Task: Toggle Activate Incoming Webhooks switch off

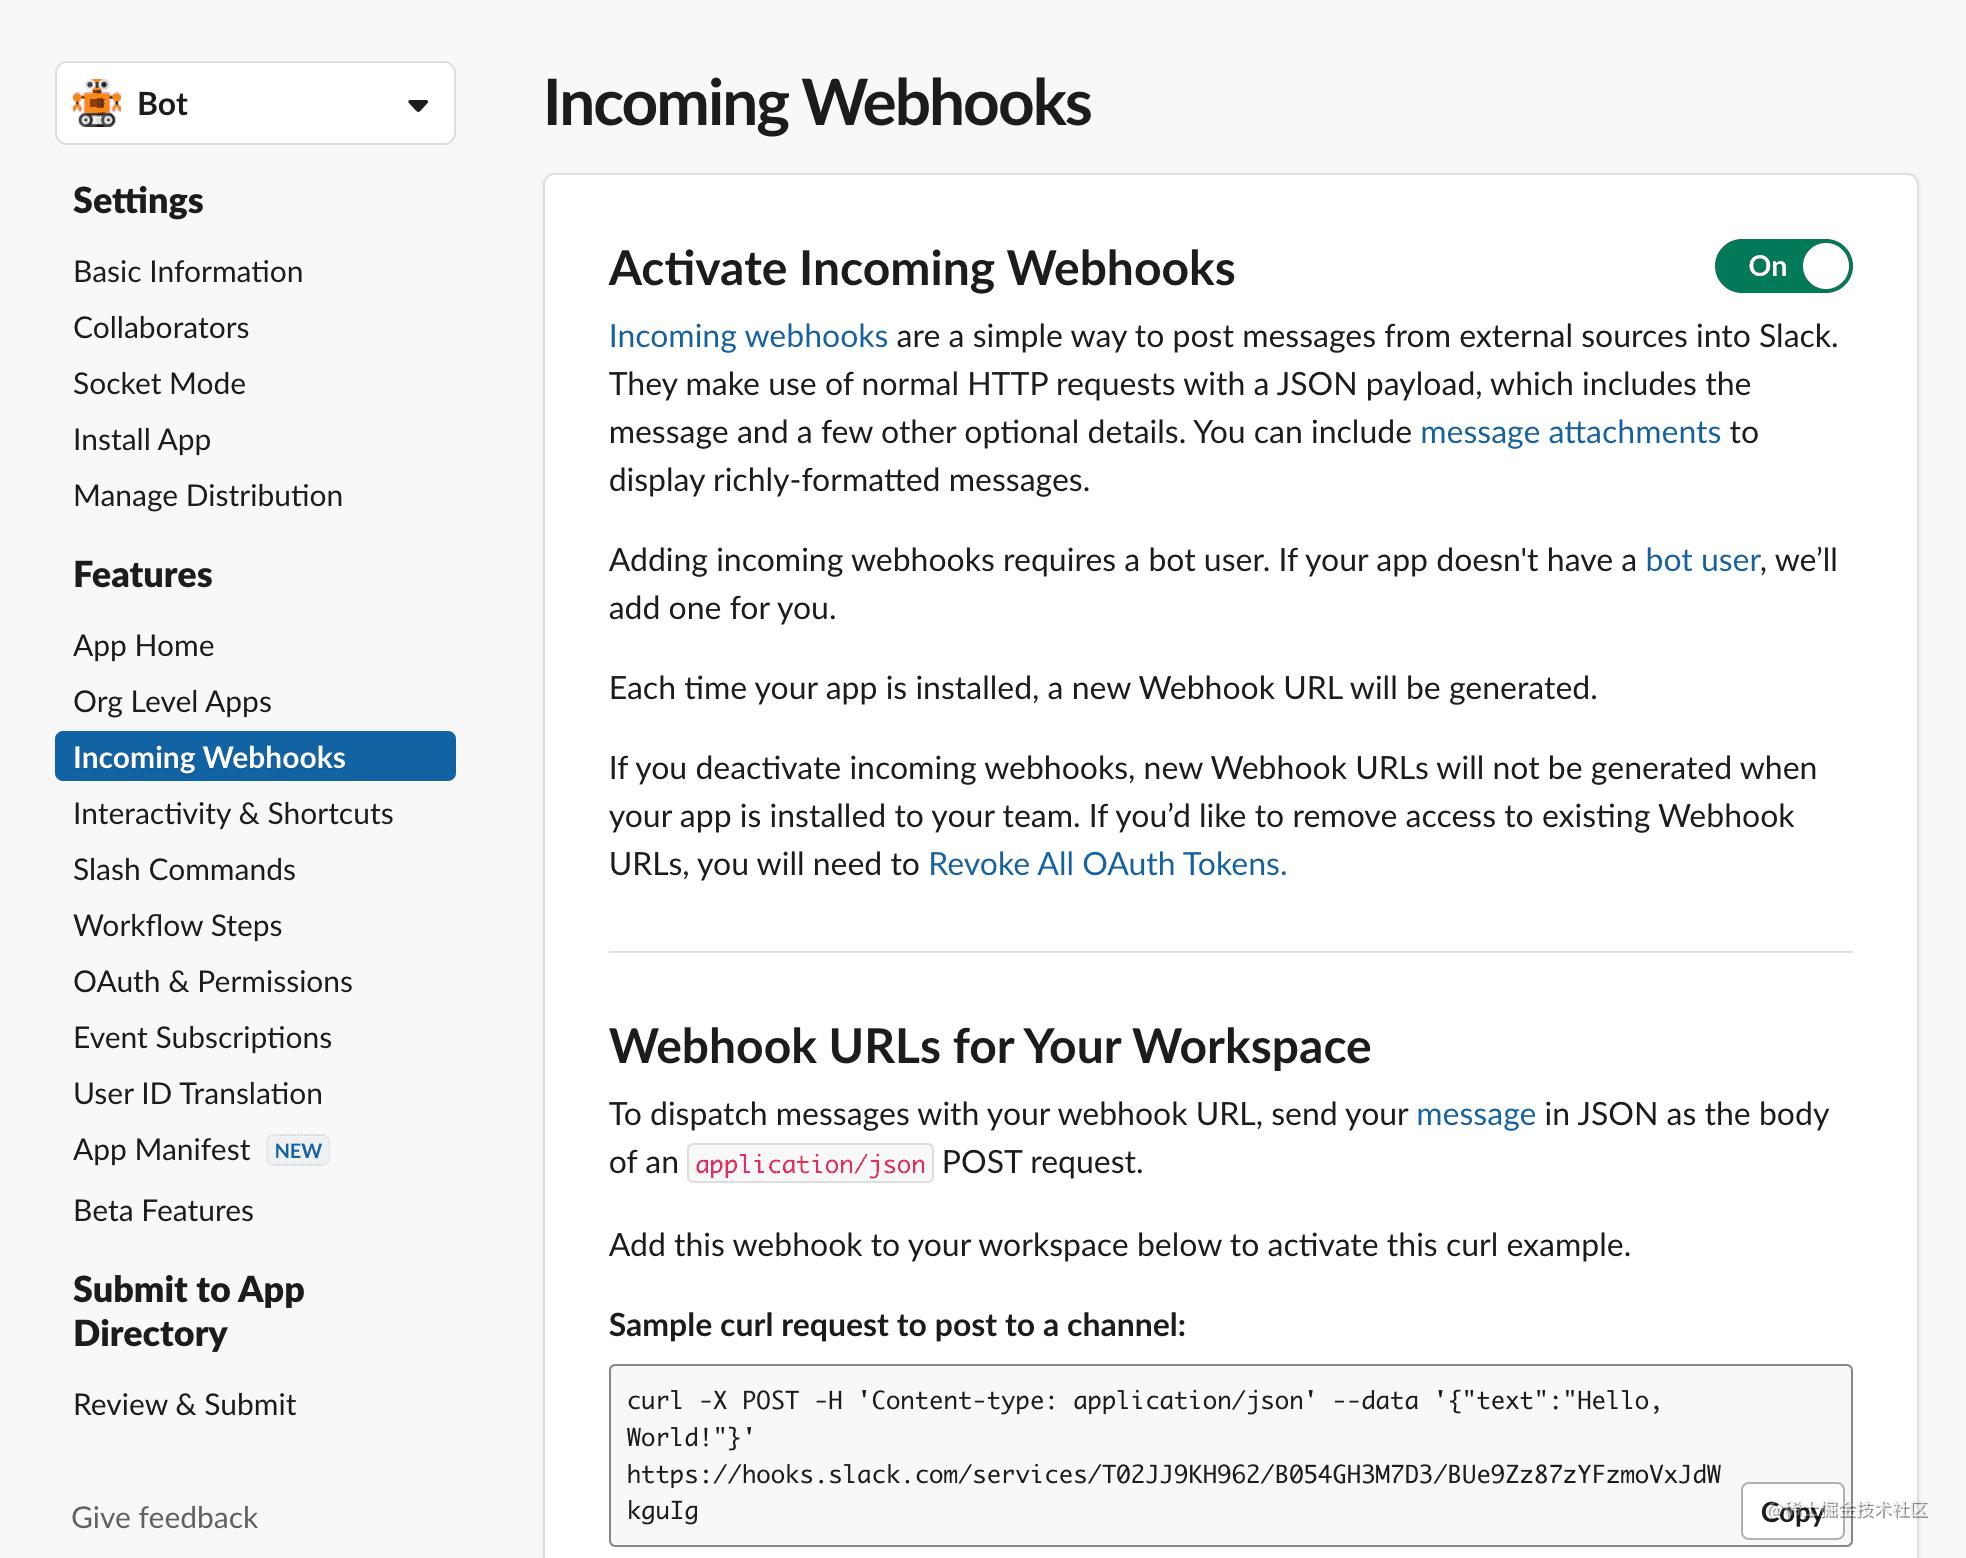Action: (x=1783, y=266)
